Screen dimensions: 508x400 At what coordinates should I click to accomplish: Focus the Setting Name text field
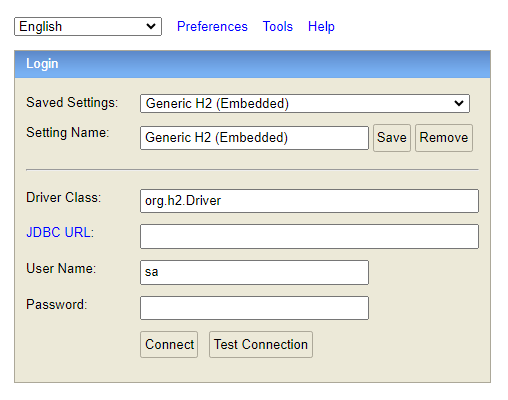(x=254, y=138)
